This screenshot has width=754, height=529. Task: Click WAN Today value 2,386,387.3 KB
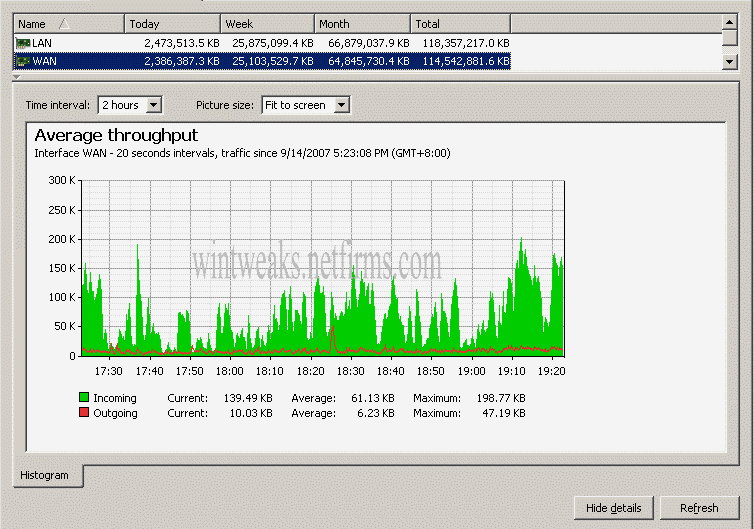point(182,61)
